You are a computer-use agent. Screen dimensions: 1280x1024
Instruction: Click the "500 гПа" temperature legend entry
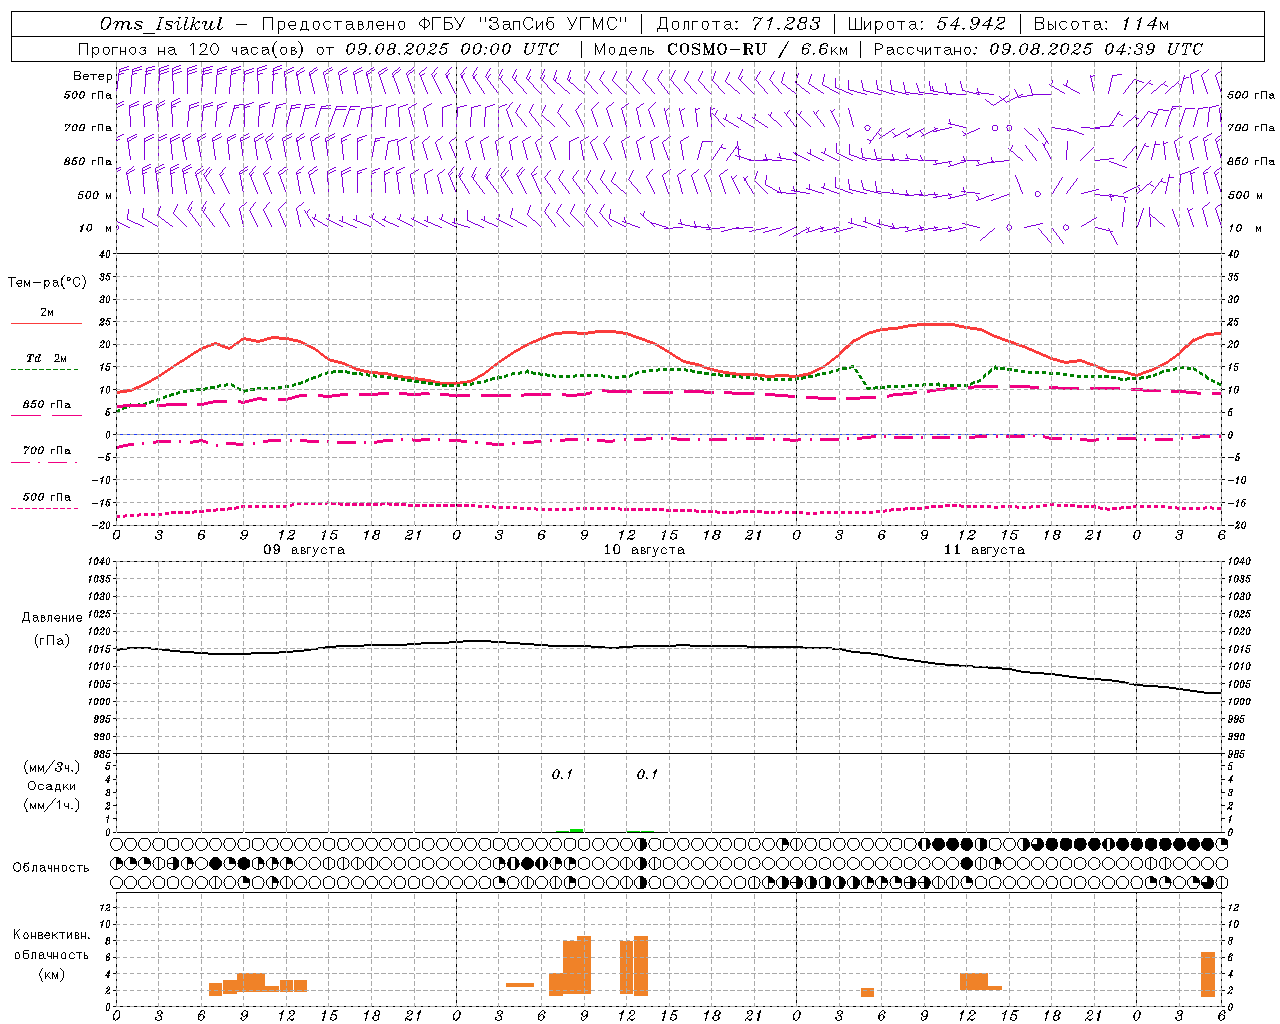click(47, 497)
